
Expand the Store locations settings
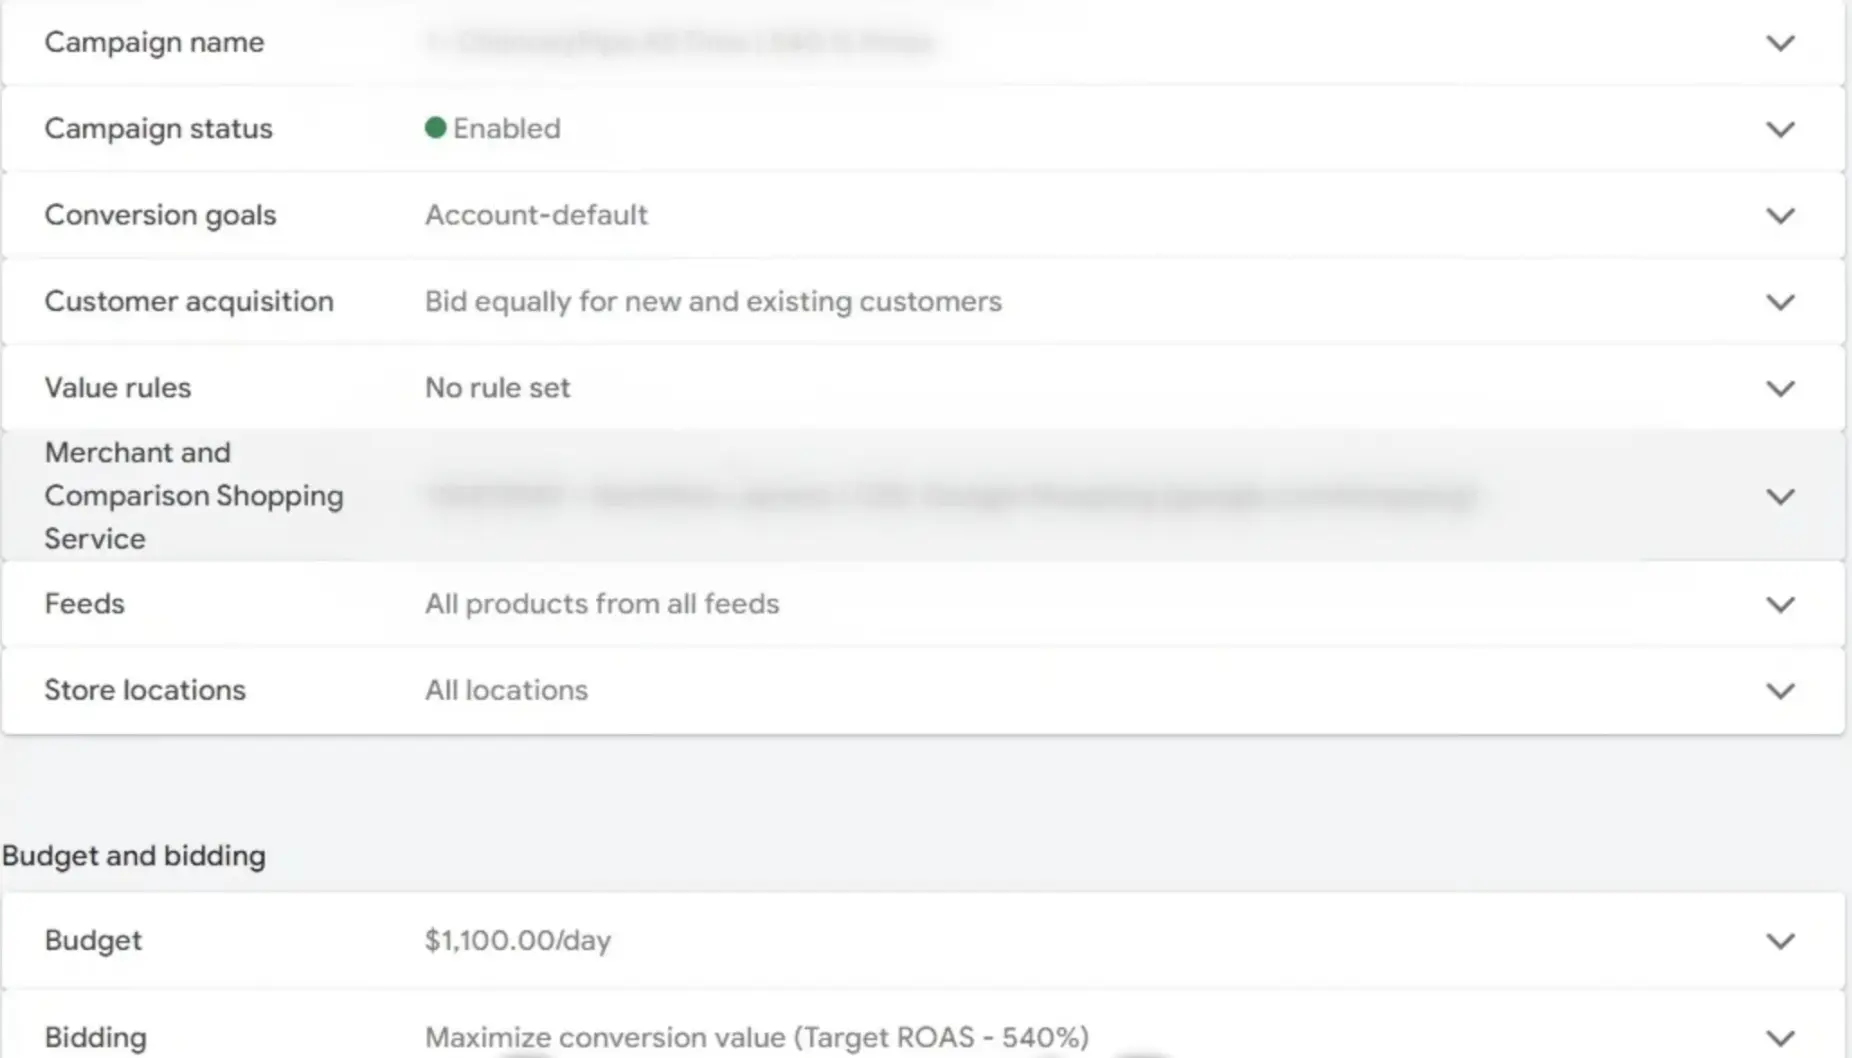(1780, 690)
